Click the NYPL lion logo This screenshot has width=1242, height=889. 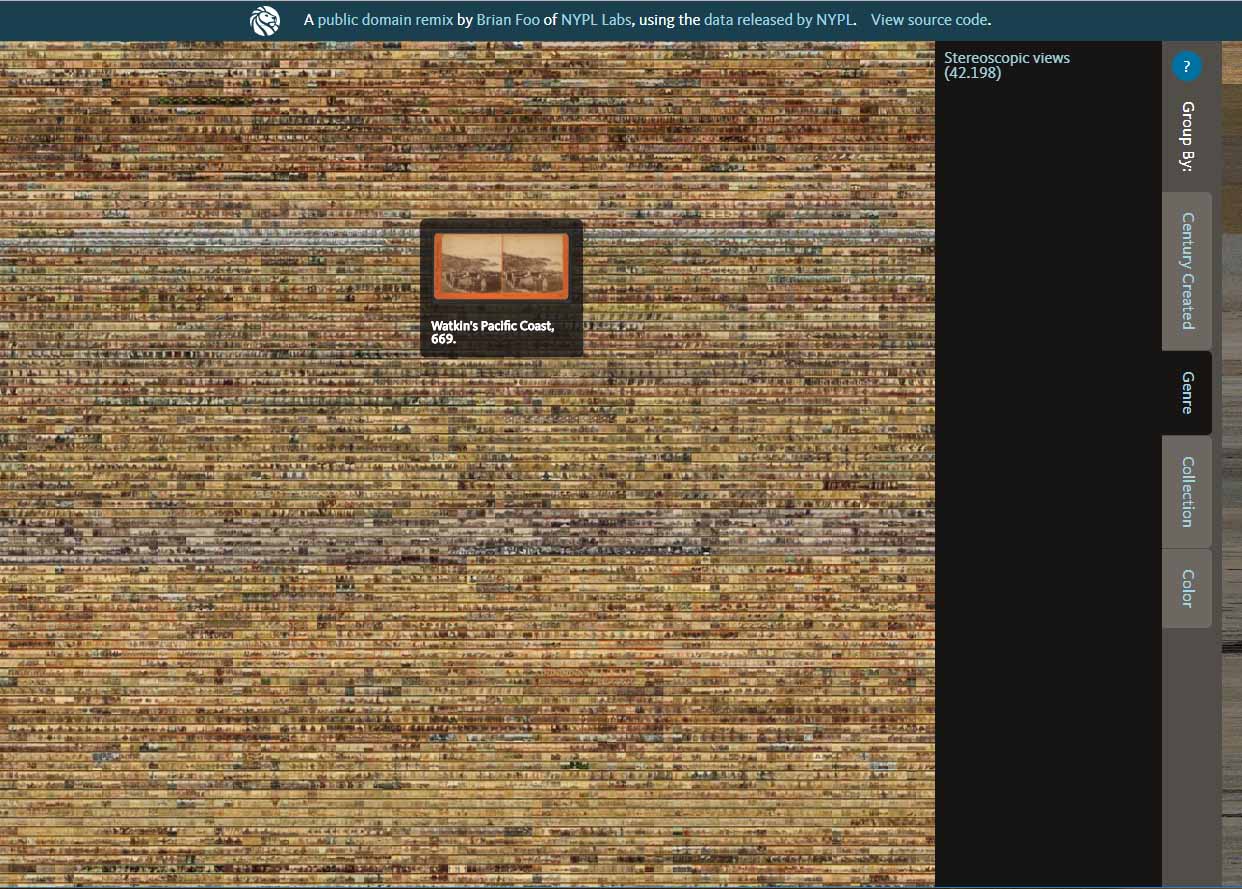tap(265, 20)
